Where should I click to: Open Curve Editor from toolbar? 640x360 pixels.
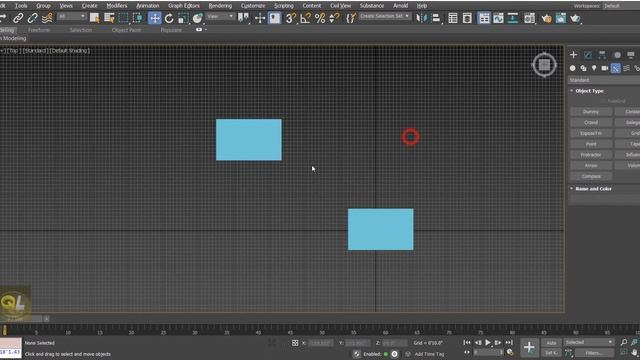pos(498,18)
